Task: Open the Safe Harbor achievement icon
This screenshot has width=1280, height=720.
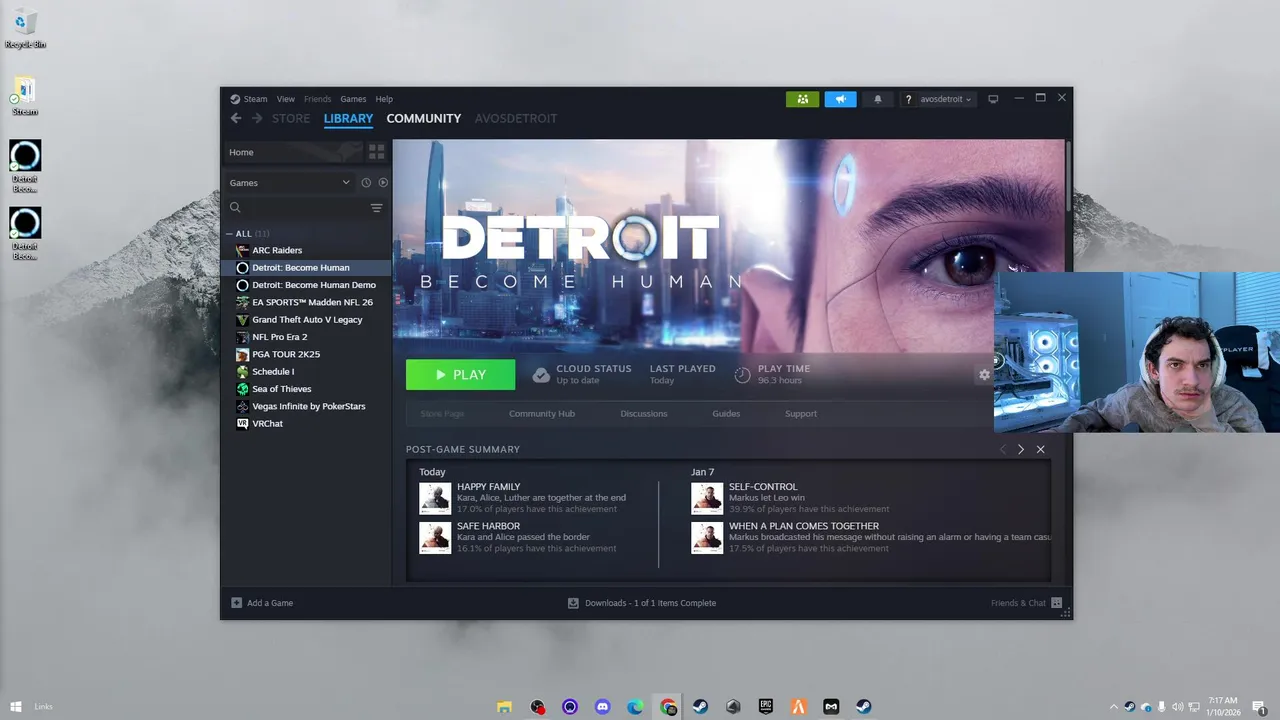Action: pos(435,537)
